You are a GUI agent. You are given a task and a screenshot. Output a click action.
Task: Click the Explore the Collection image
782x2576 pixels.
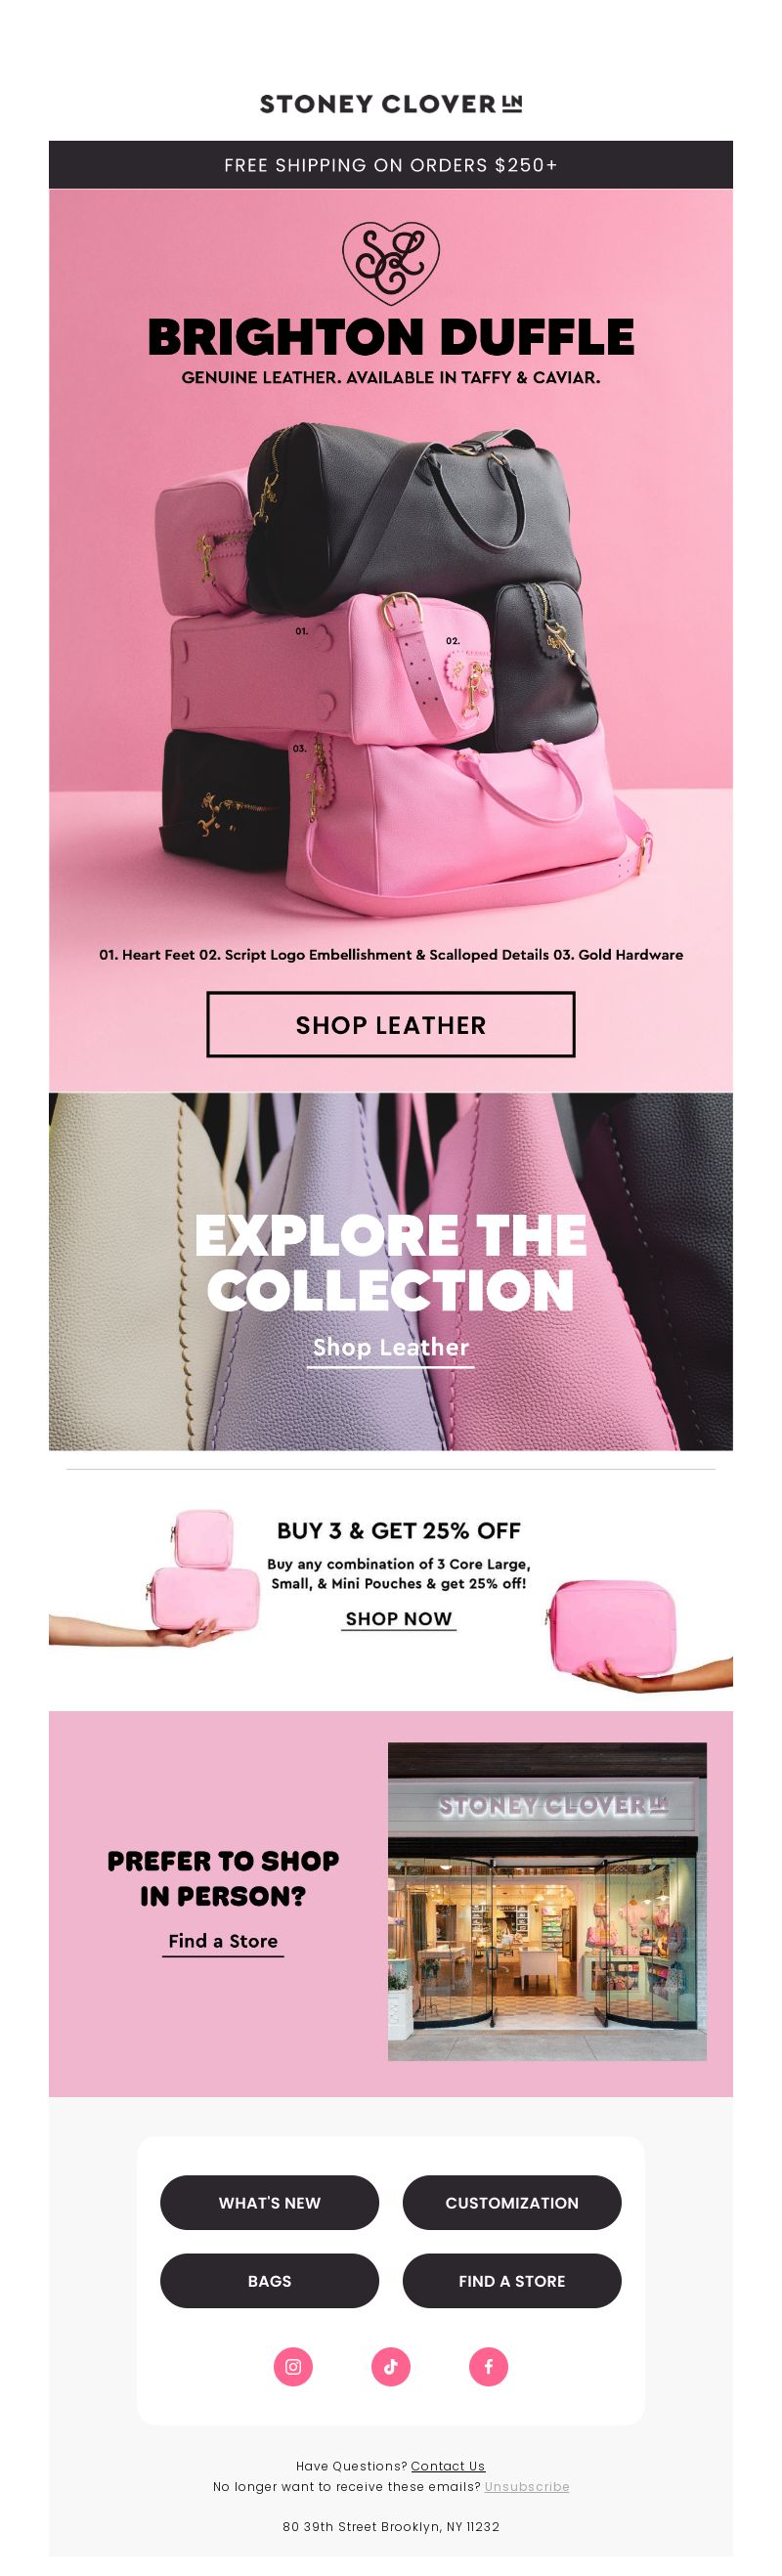click(391, 1271)
